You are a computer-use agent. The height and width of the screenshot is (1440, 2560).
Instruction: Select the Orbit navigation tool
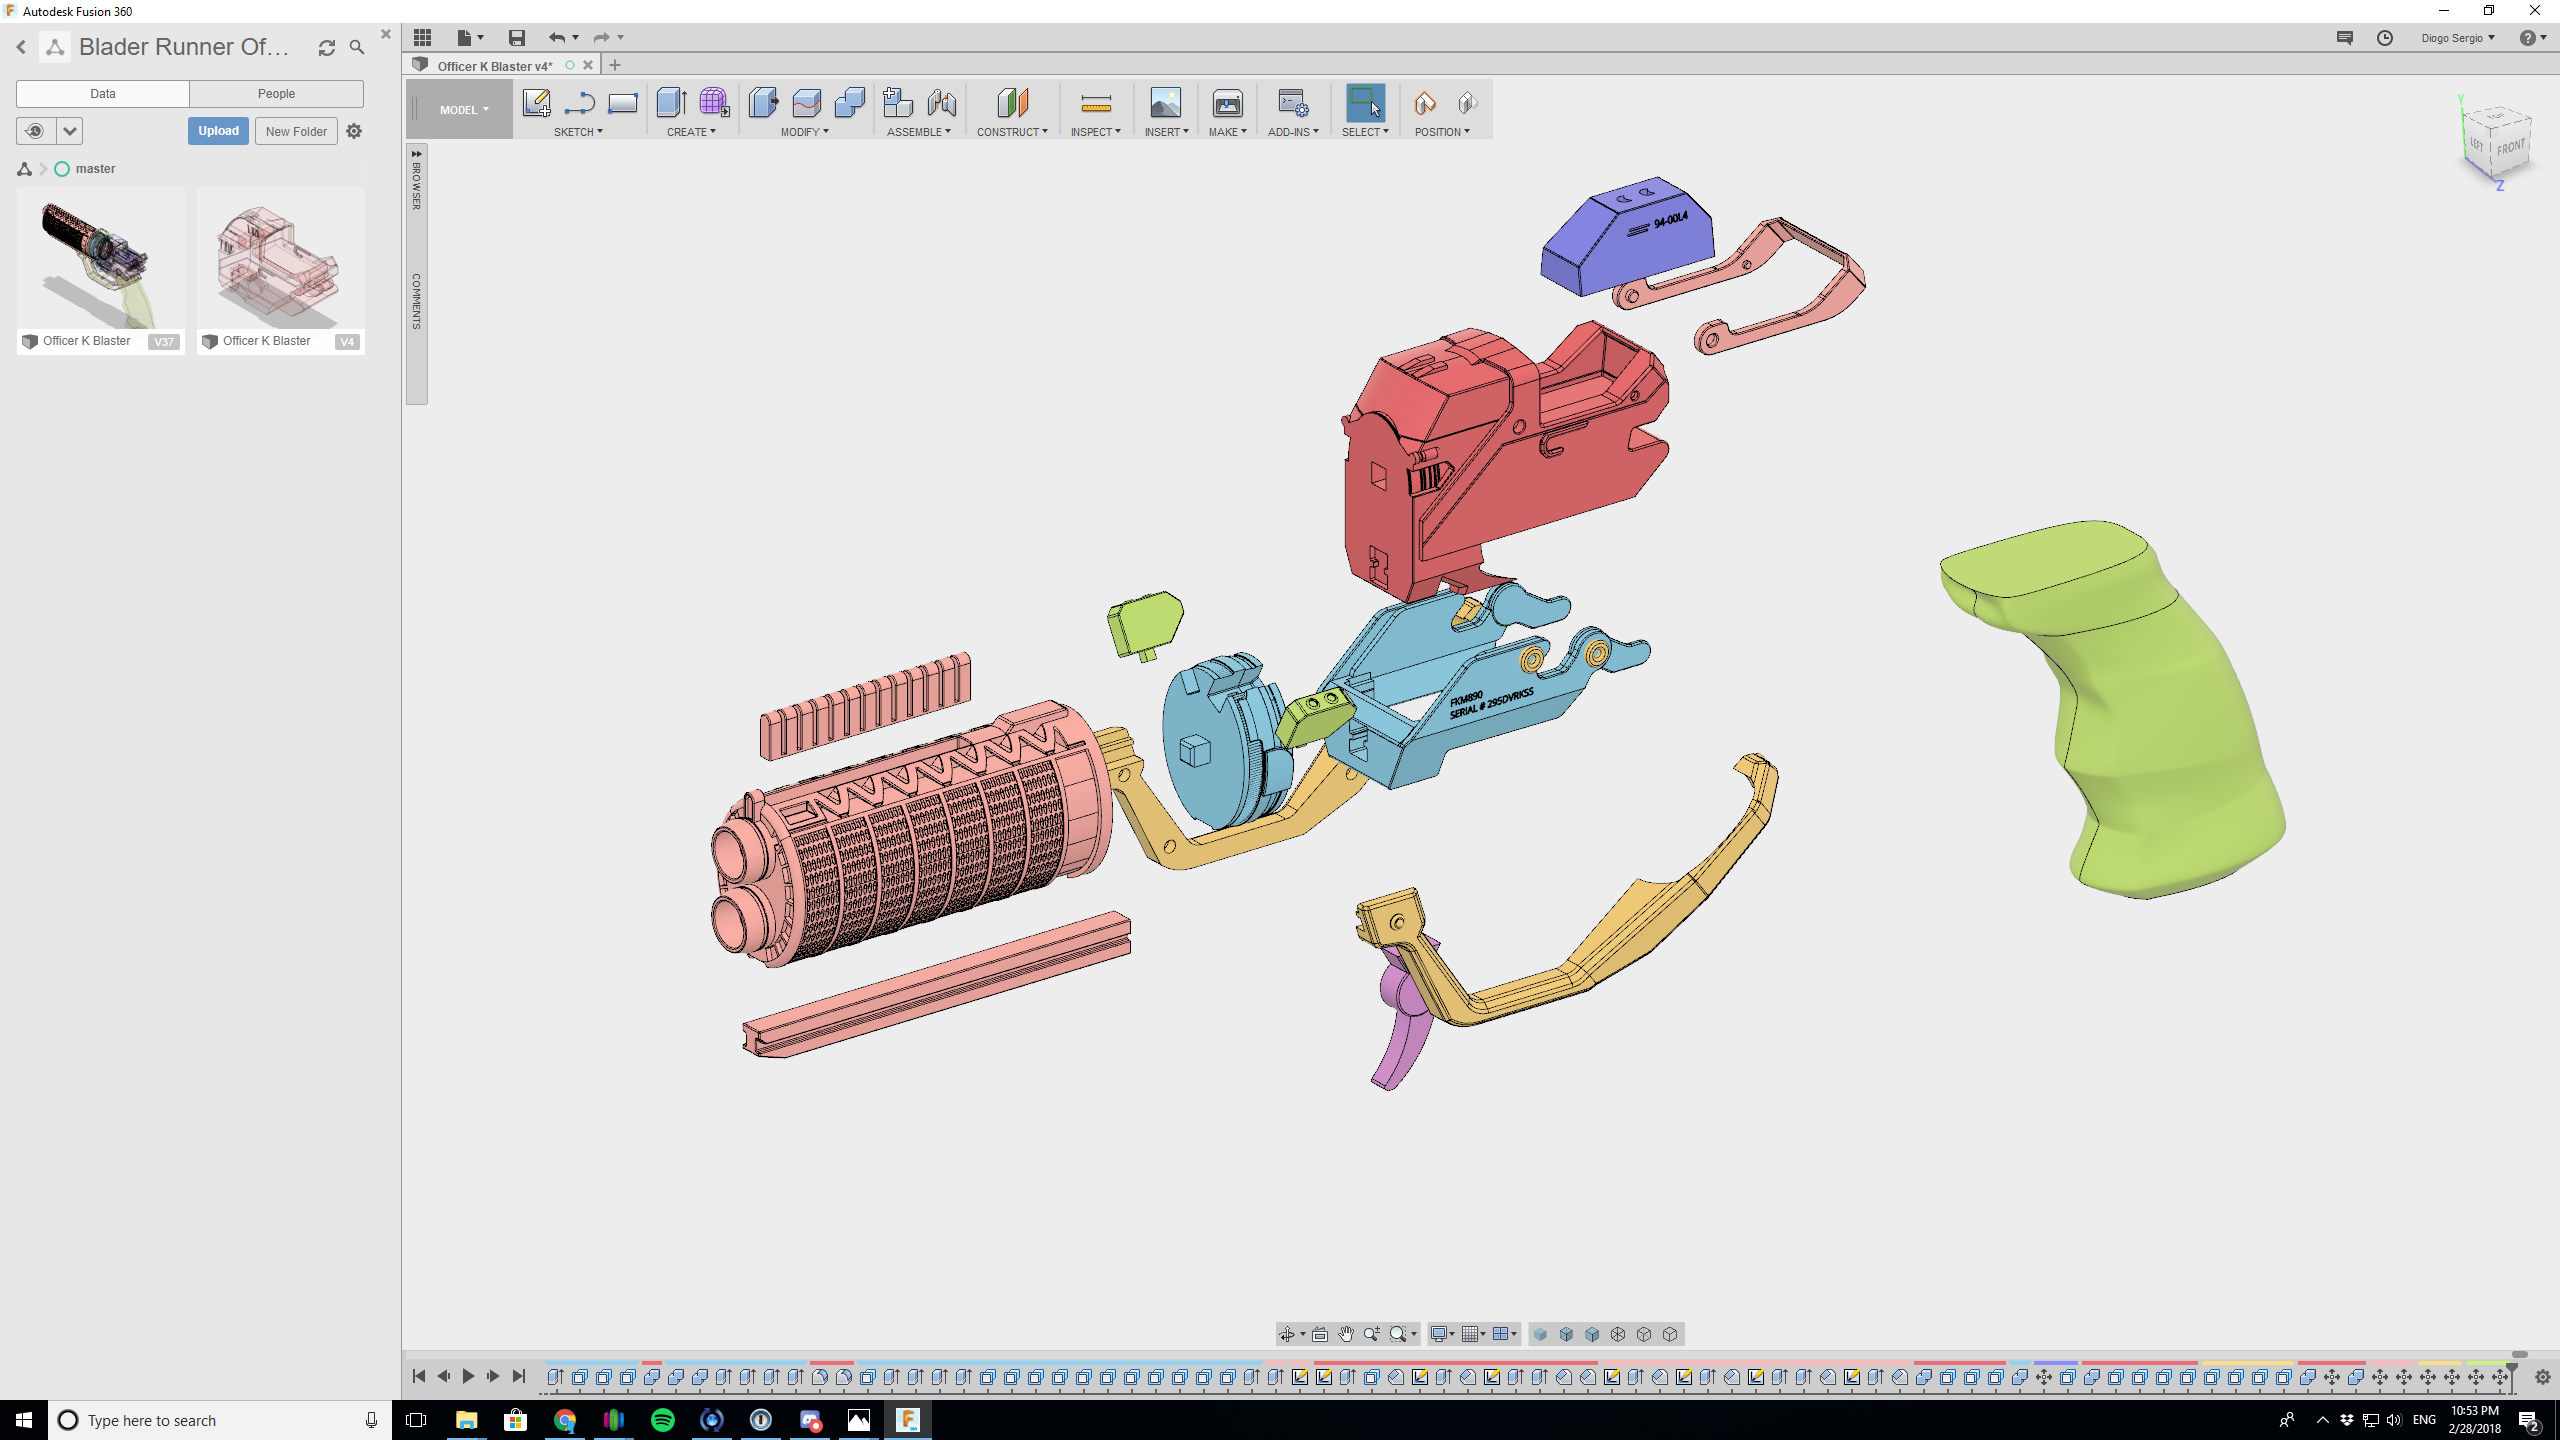pos(1287,1334)
